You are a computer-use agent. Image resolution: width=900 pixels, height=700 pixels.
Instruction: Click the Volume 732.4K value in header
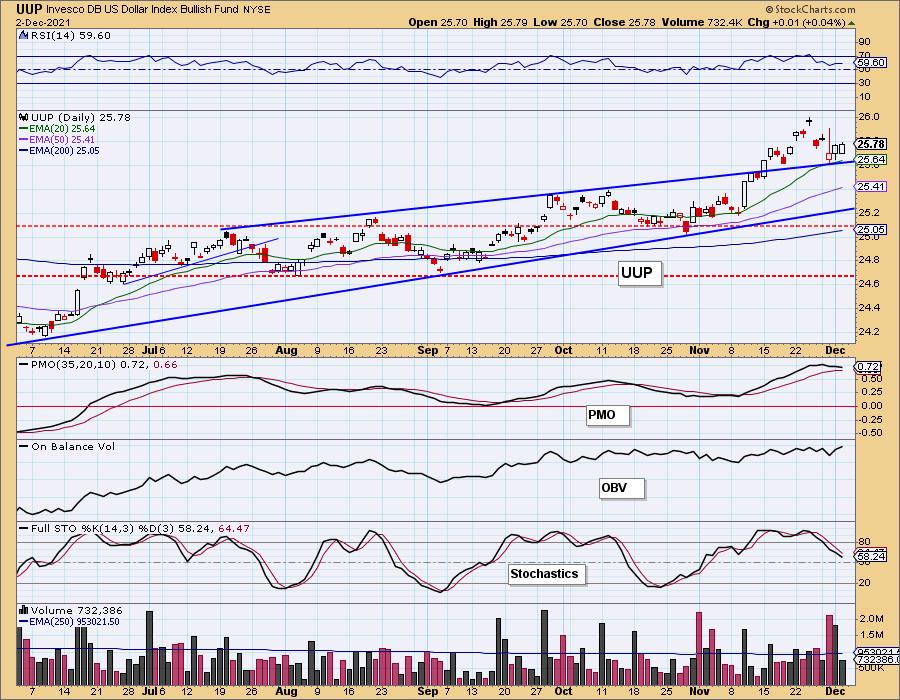click(702, 22)
